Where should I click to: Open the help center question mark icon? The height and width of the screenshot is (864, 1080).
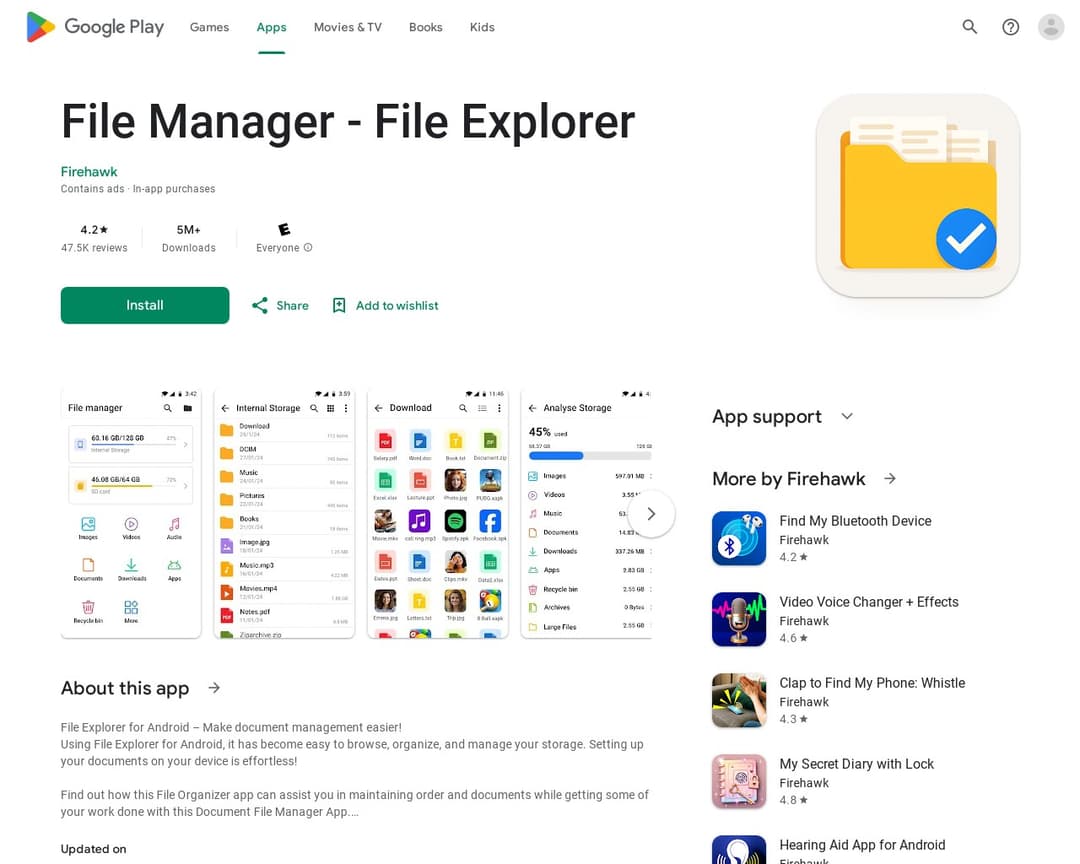pos(1010,27)
